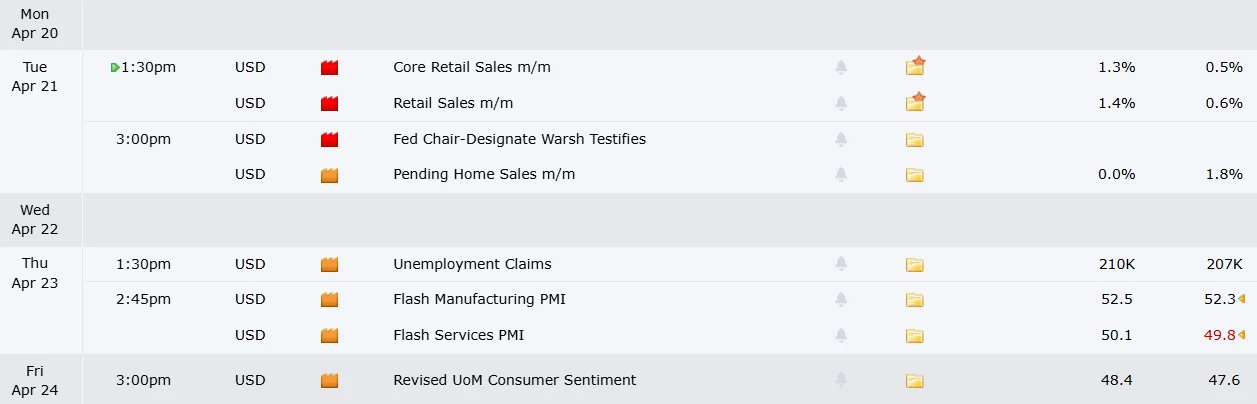Viewport: 1257px width, 404px height.
Task: Click the green arrow next to 1:30pm Tuesday
Action: 116,68
